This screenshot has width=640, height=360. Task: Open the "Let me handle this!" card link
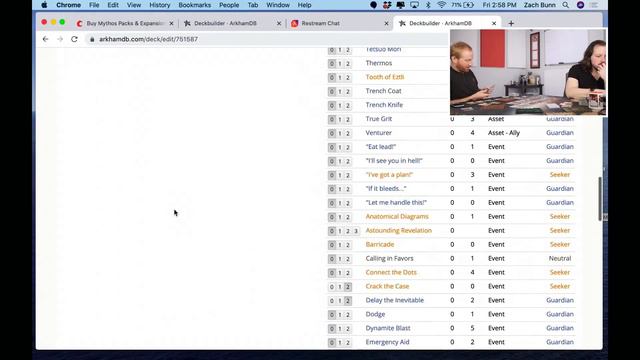coord(396,202)
